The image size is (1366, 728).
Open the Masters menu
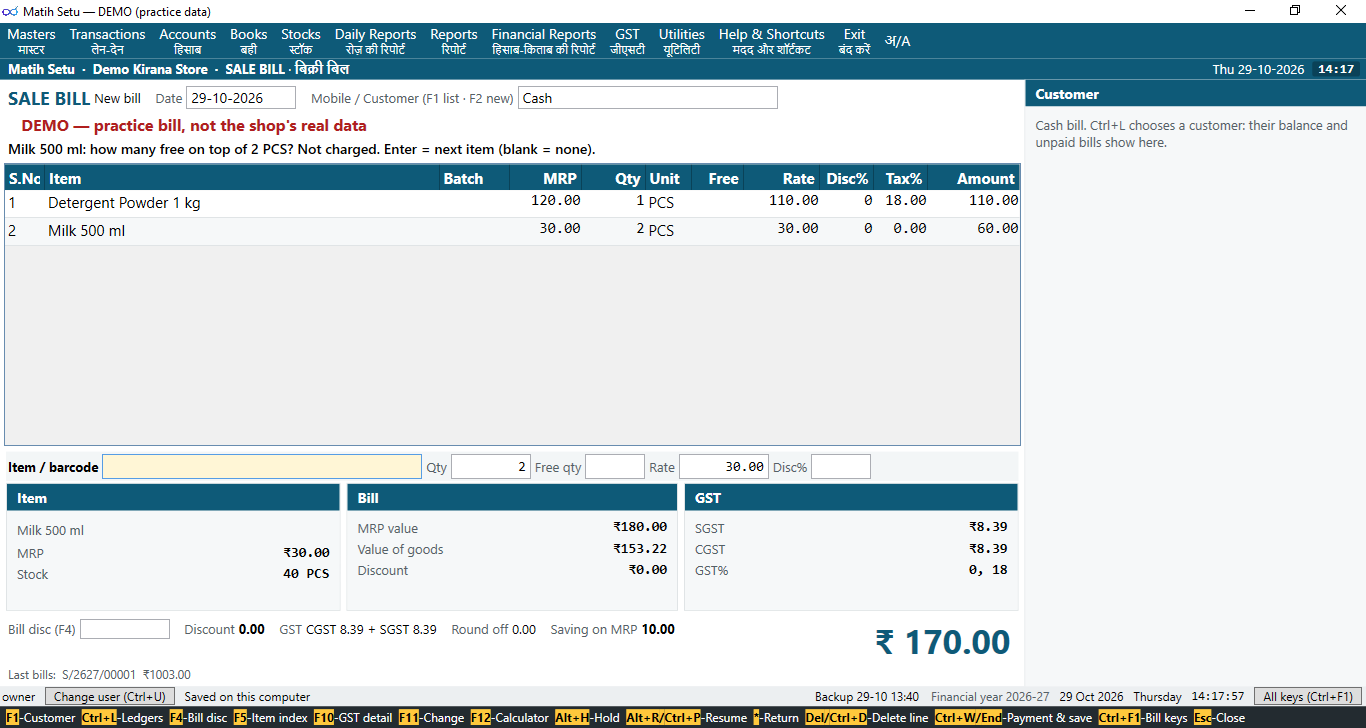click(x=31, y=41)
